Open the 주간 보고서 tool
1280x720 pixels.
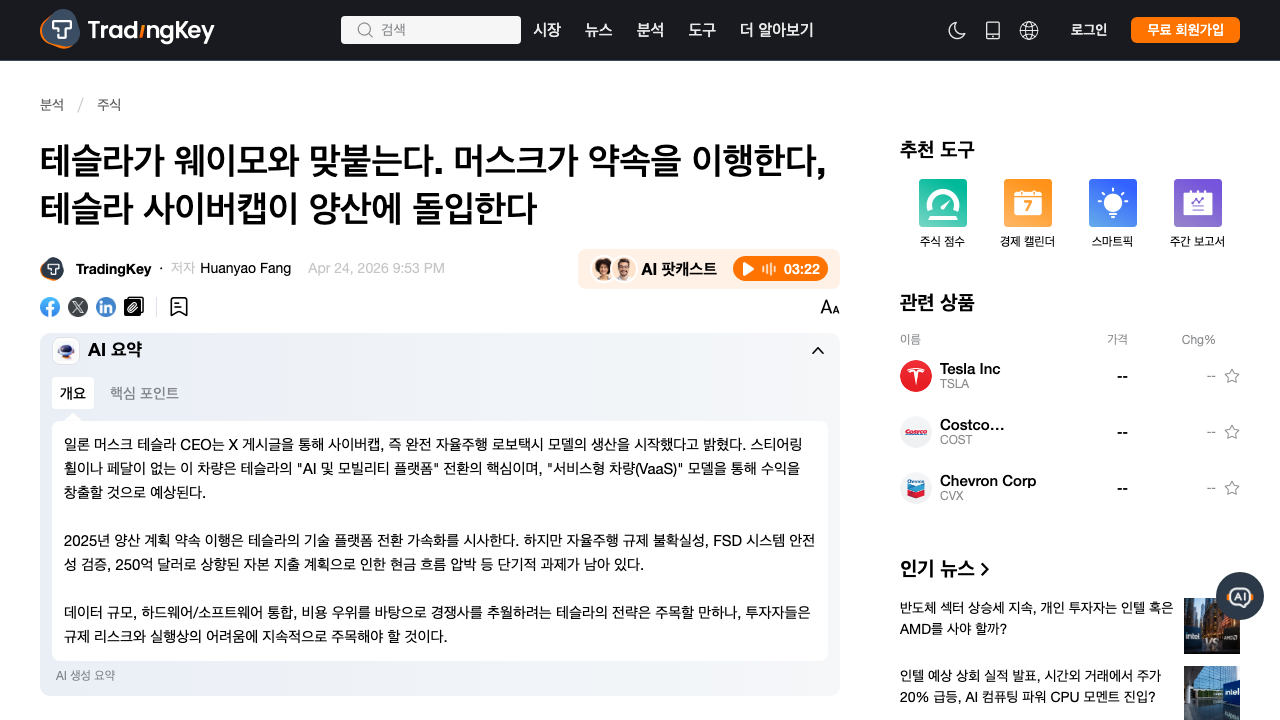tap(1198, 215)
